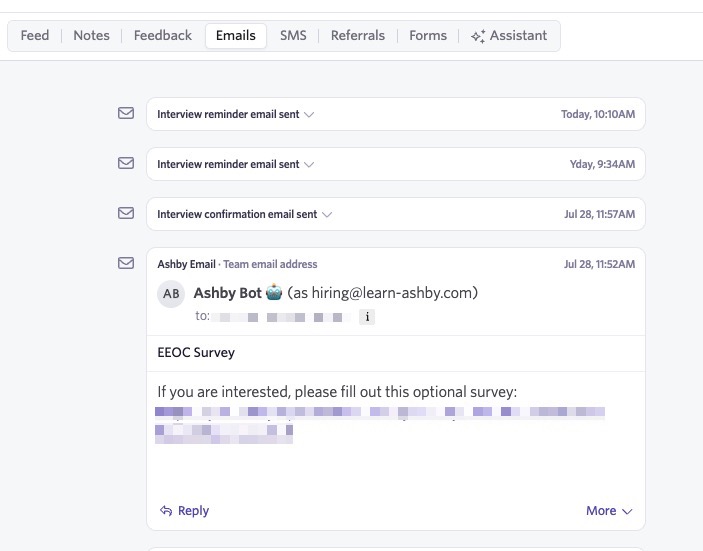This screenshot has height=551, width=703.
Task: Expand Today's interview reminder email chevron
Action: [x=309, y=114]
